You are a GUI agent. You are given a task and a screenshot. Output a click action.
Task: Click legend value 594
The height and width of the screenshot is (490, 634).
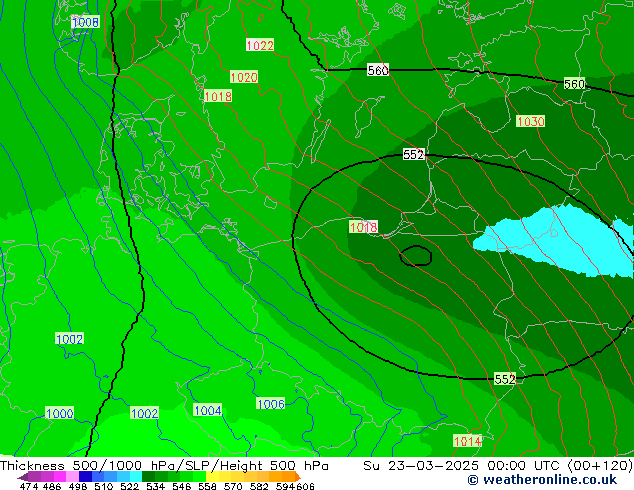tap(285, 486)
